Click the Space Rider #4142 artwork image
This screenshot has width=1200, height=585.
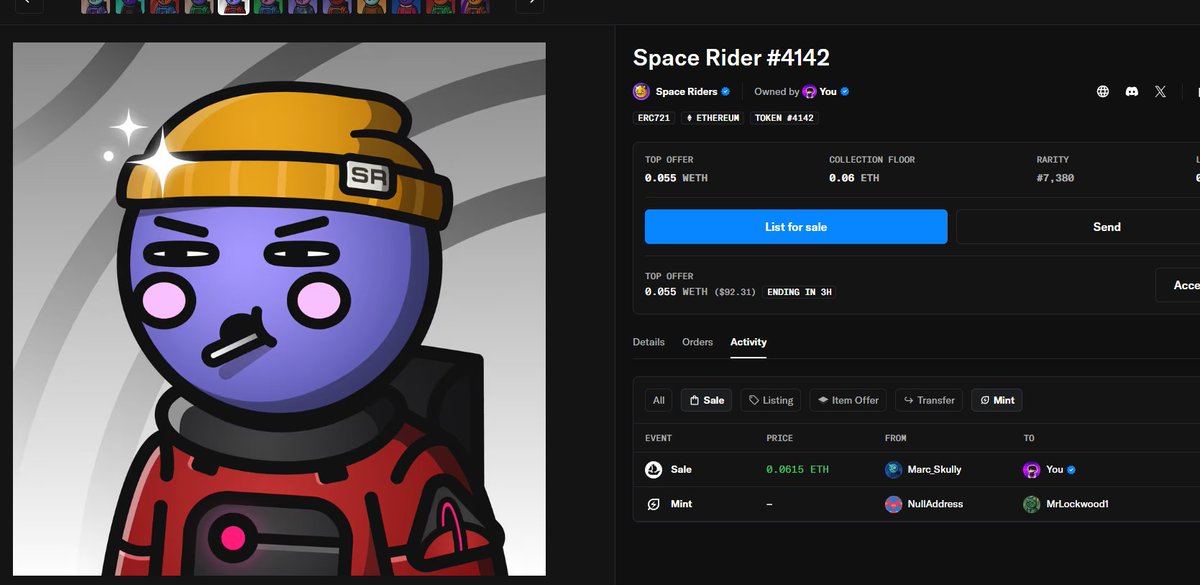(x=279, y=309)
